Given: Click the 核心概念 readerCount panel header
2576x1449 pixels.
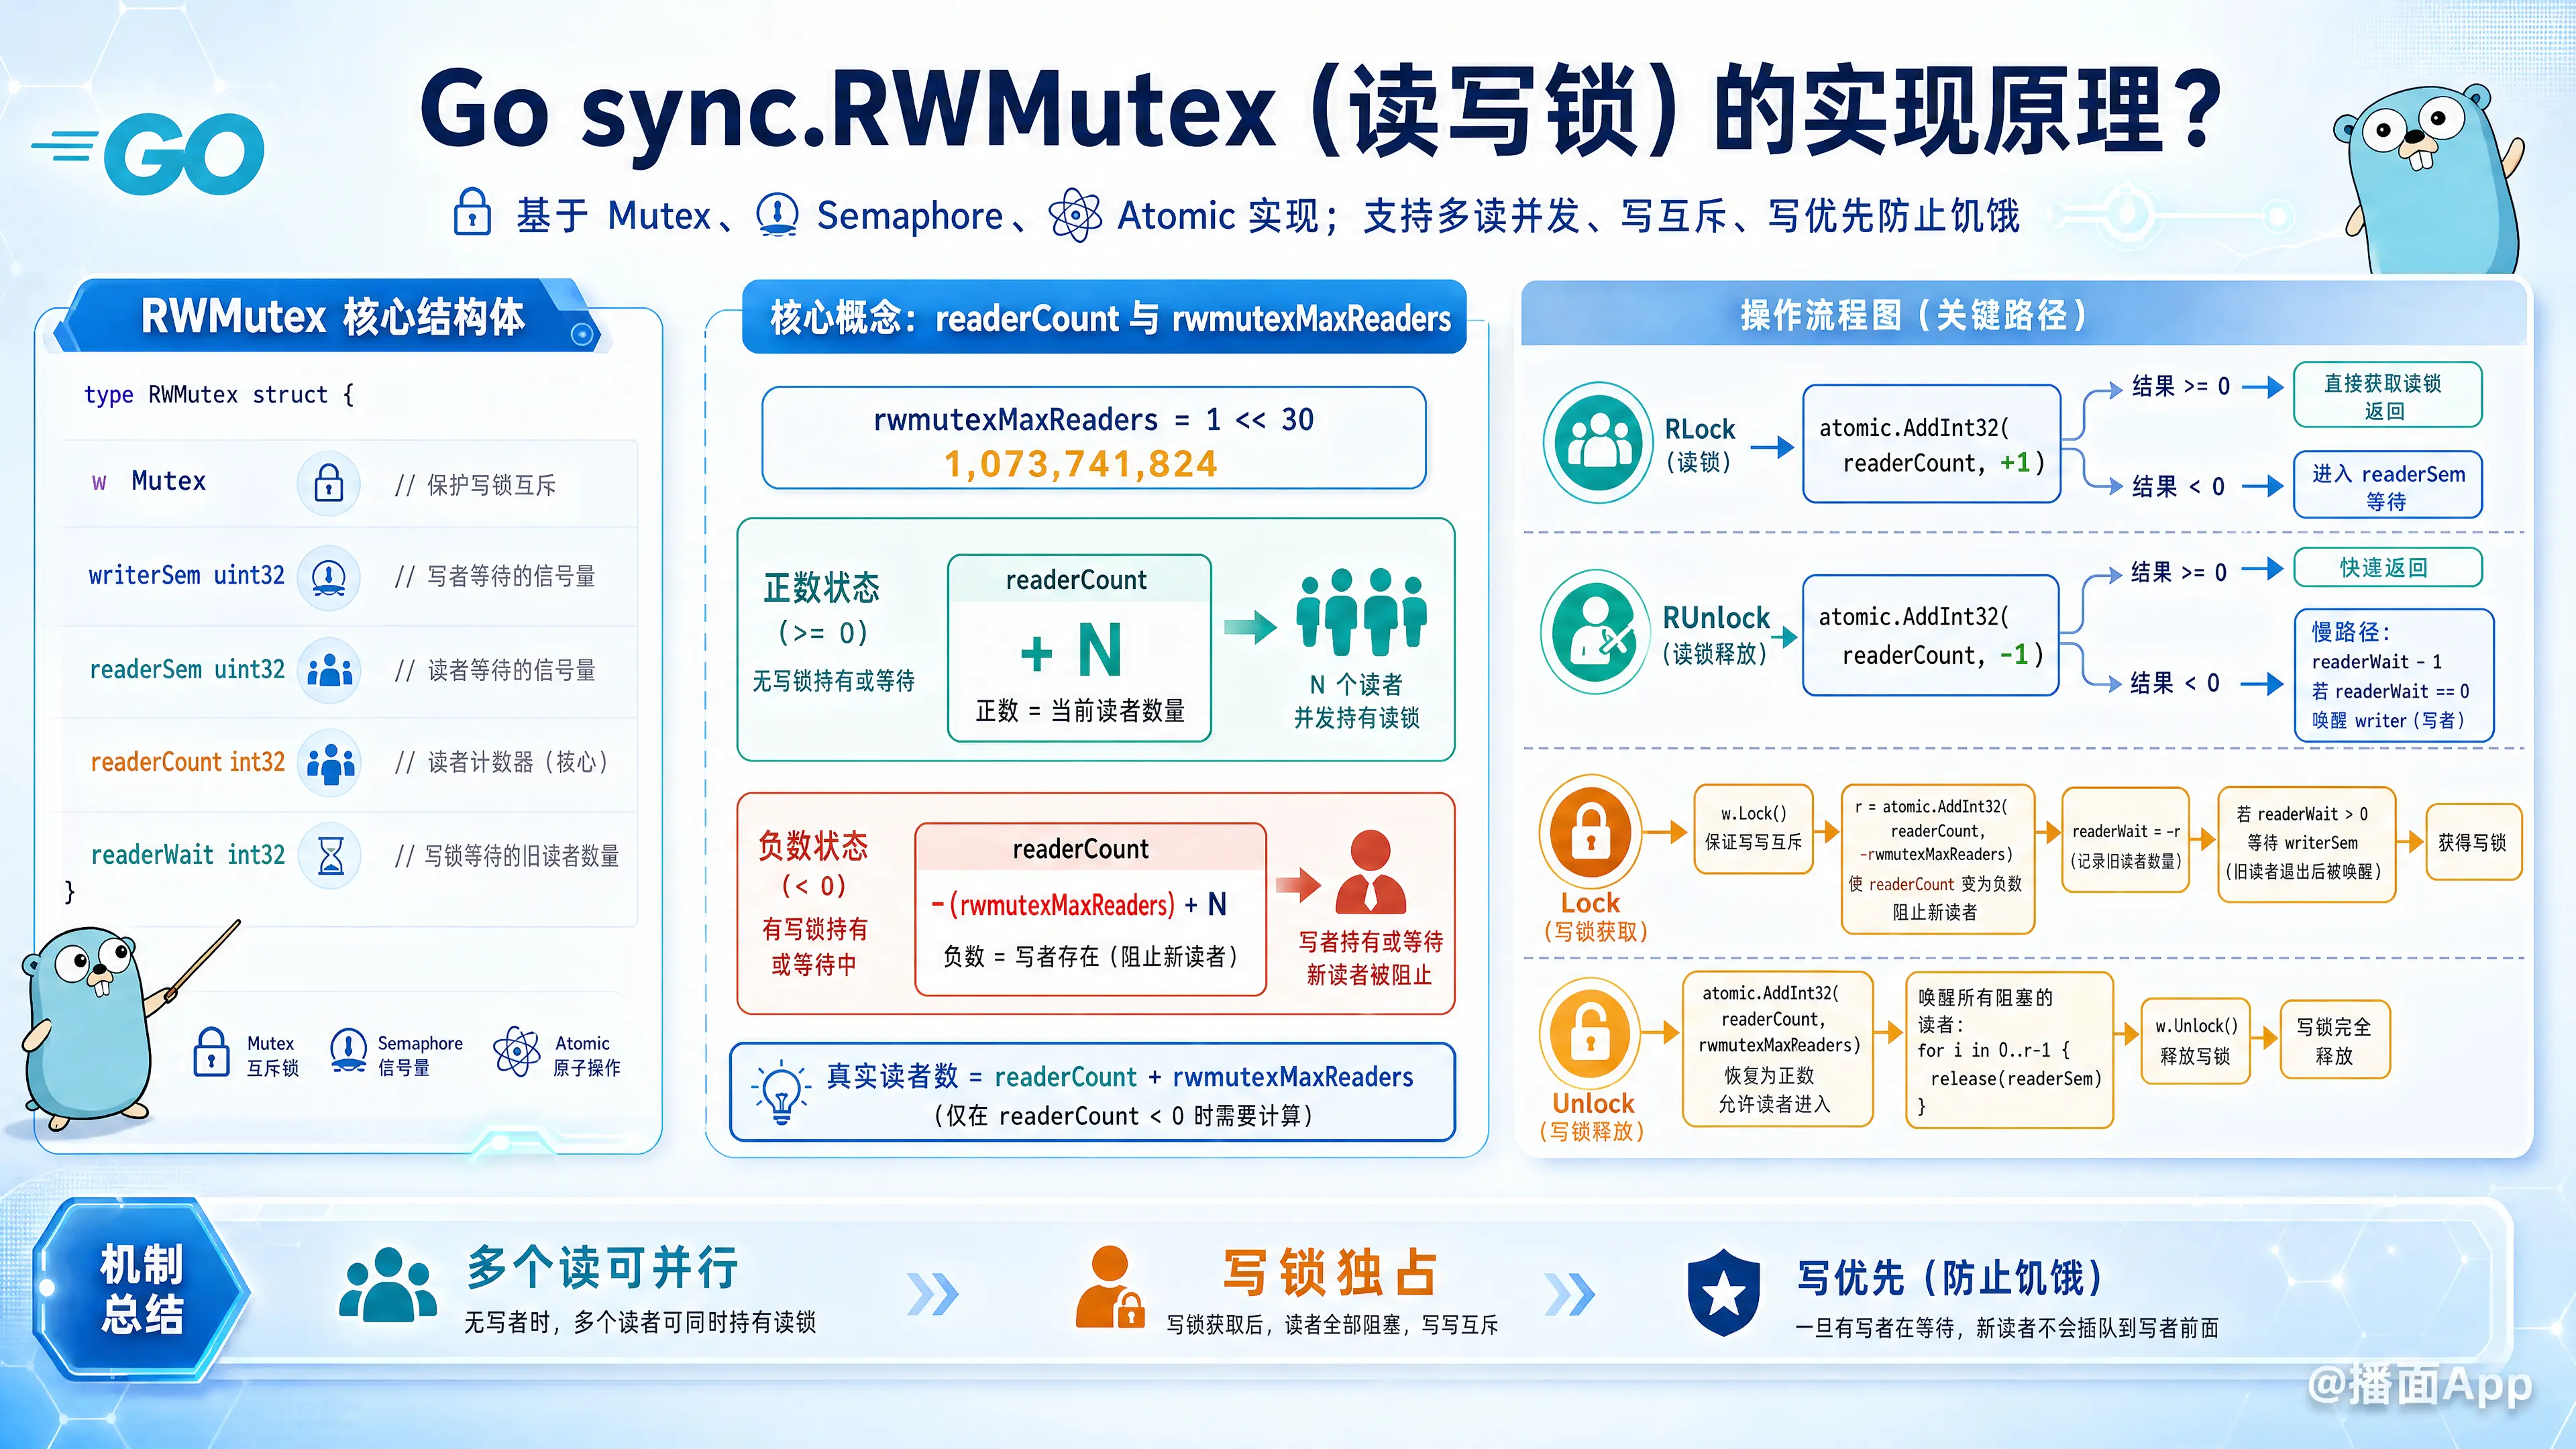Looking at the screenshot, I should coord(1105,317).
